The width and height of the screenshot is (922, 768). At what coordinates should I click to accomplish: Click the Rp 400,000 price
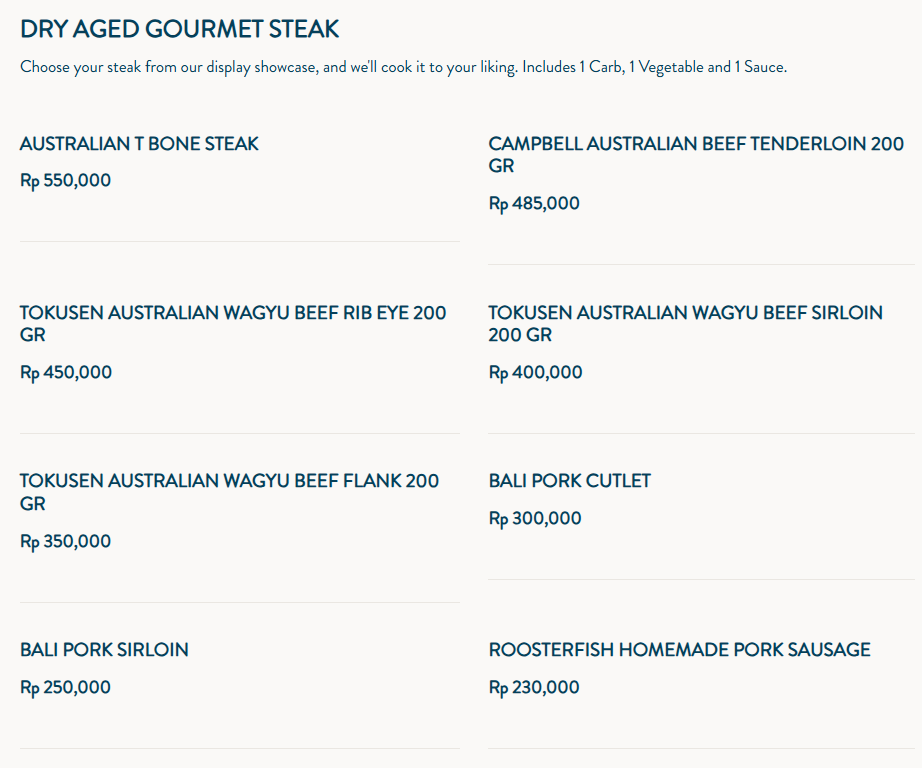pyautogui.click(x=535, y=372)
